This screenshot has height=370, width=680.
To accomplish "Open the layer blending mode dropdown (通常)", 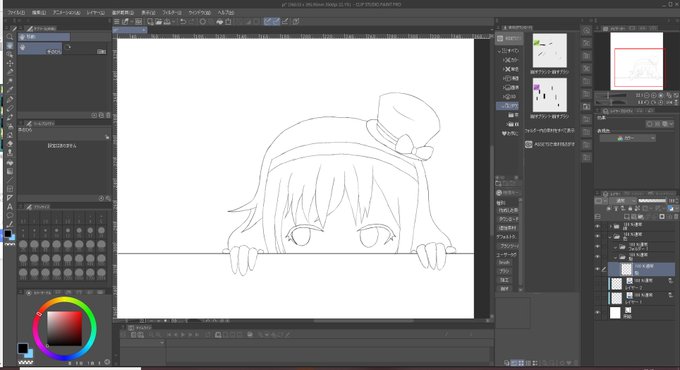I will [623, 201].
